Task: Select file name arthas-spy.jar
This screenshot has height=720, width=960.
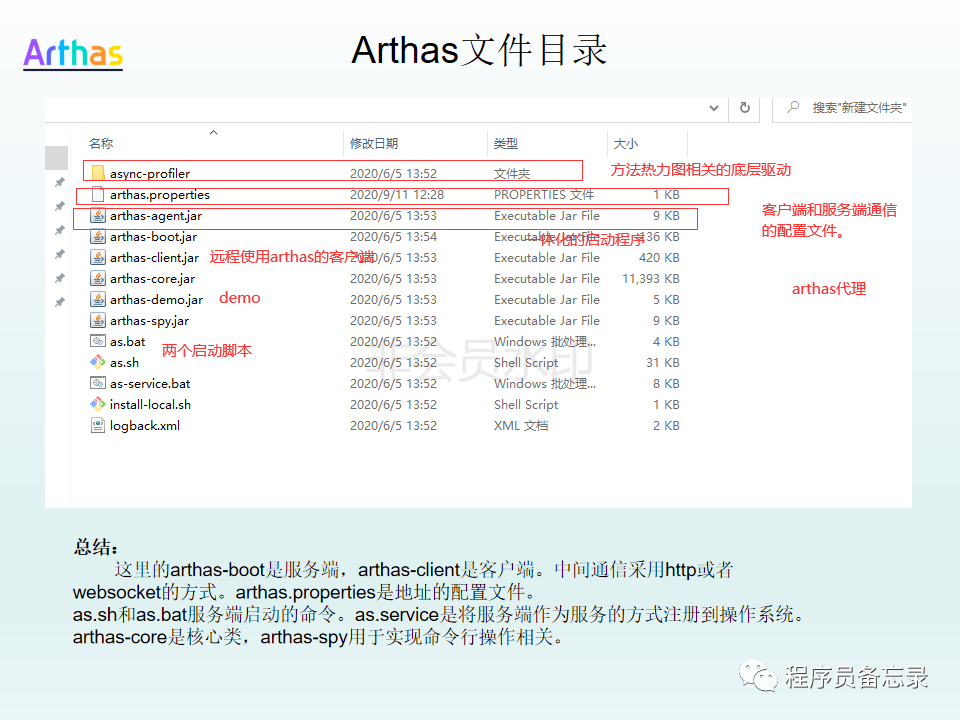Action: coord(149,320)
